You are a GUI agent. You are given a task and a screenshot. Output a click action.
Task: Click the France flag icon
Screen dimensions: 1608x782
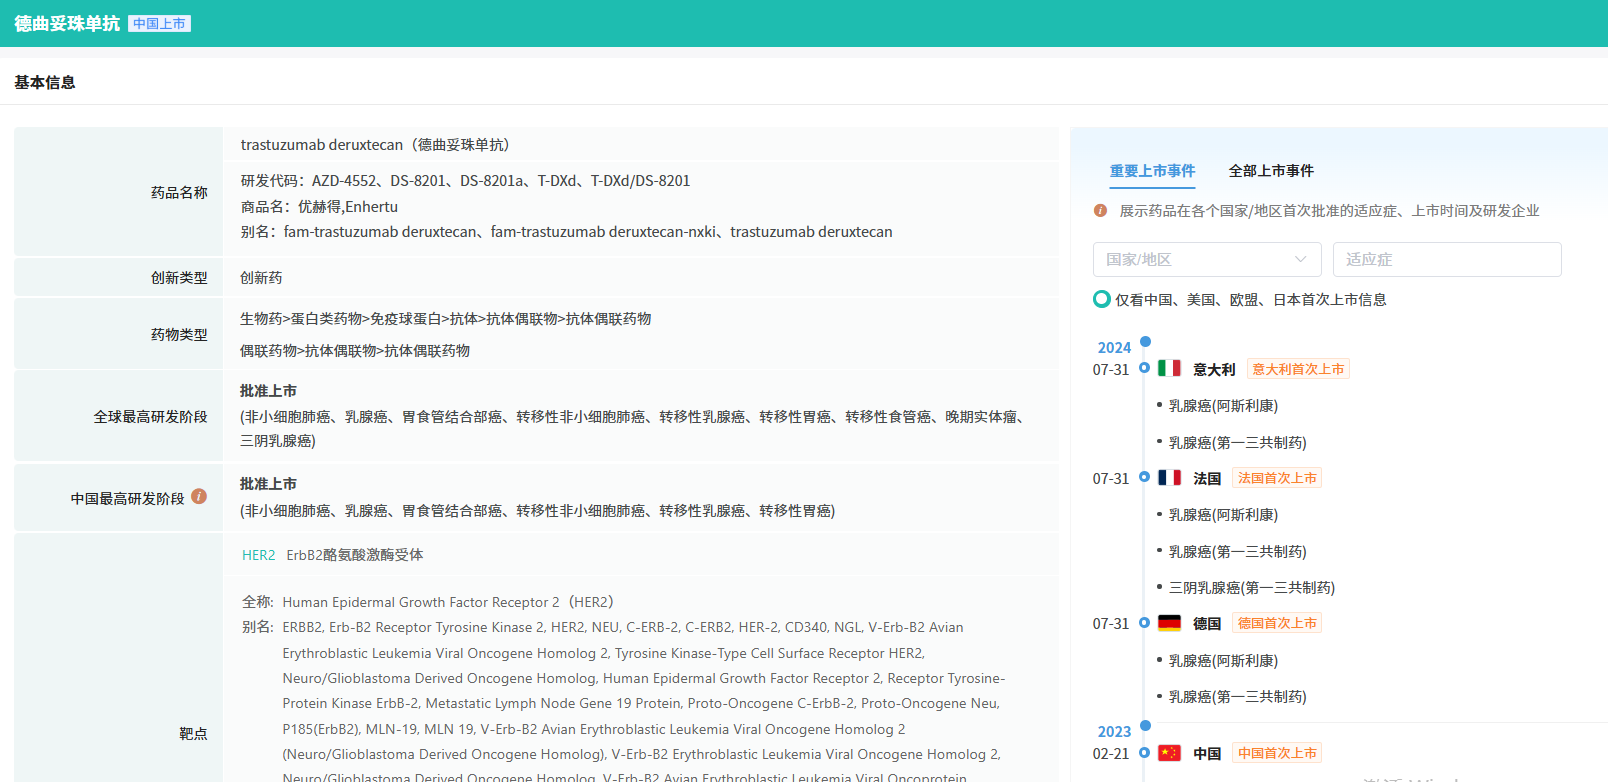point(1169,478)
